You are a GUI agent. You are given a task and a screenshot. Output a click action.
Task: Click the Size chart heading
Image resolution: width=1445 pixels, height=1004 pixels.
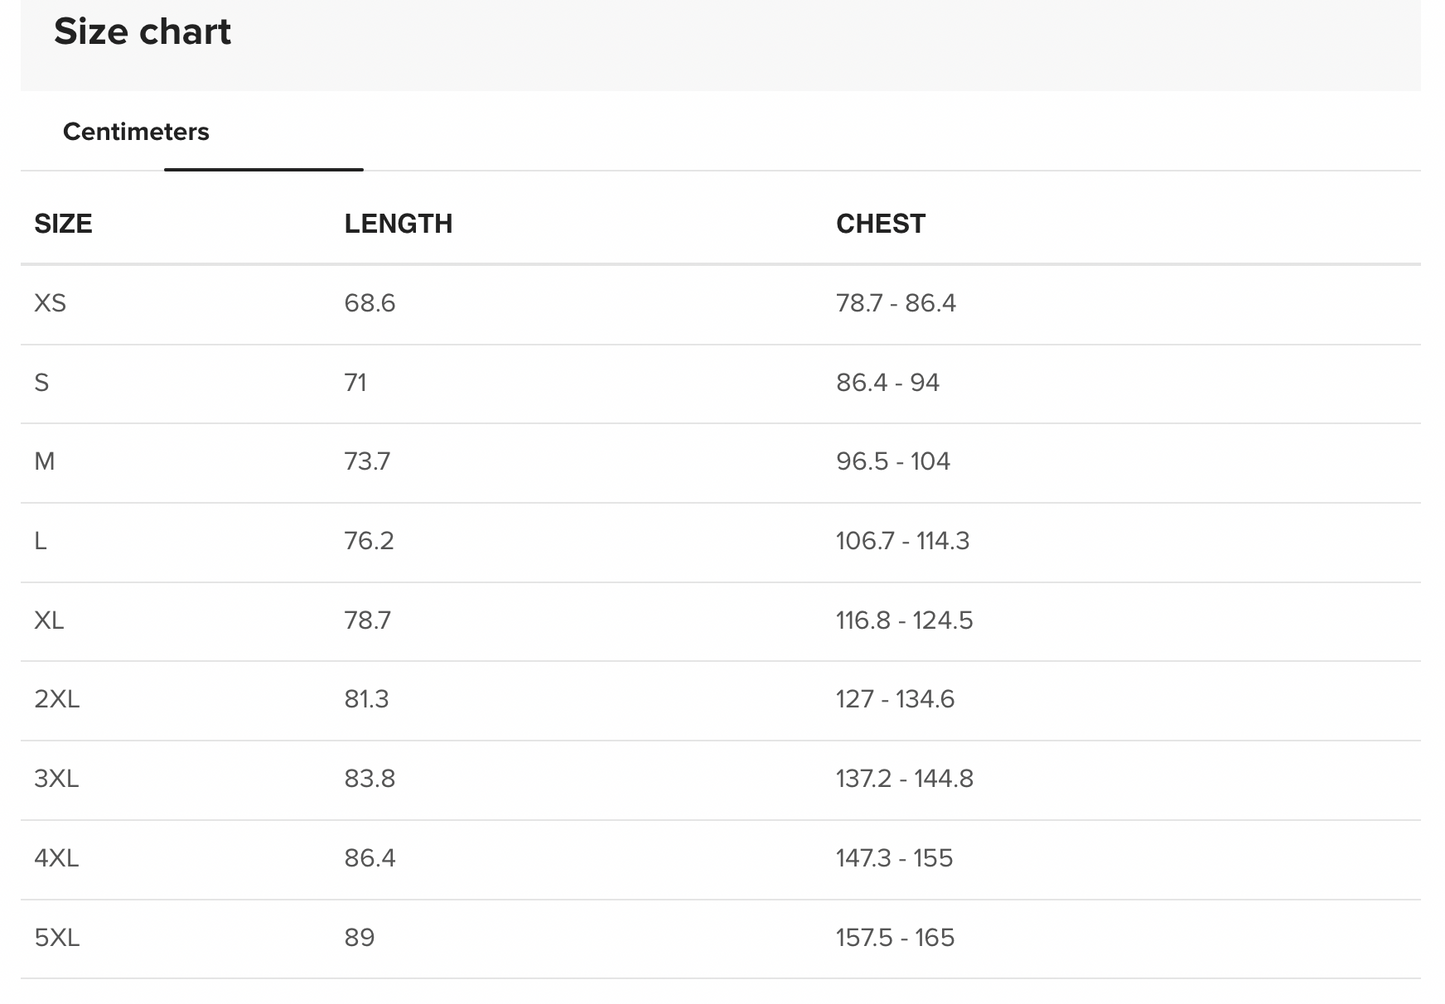pyautogui.click(x=142, y=32)
